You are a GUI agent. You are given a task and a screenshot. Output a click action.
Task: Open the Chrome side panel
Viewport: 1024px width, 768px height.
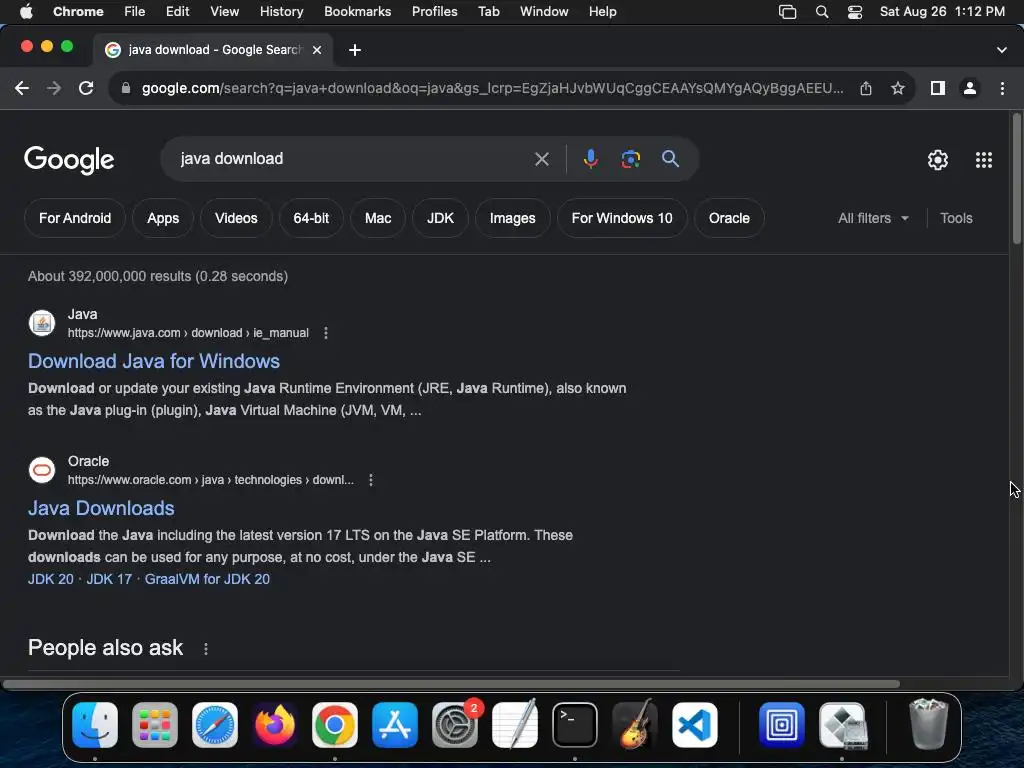(x=938, y=88)
